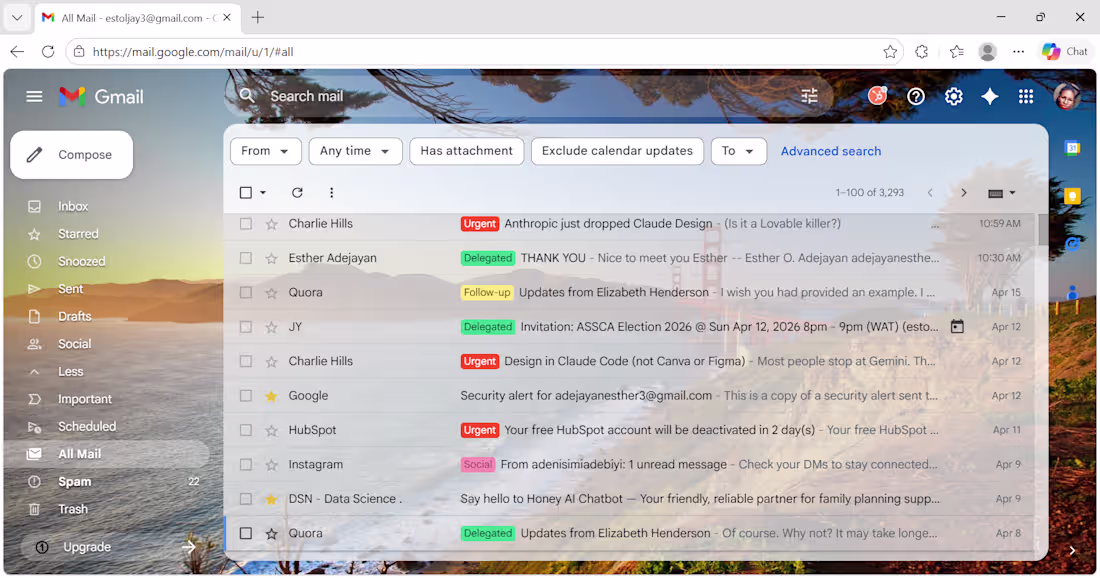This screenshot has width=1100, height=578.
Task: Open Sent folder
Action: coord(70,288)
